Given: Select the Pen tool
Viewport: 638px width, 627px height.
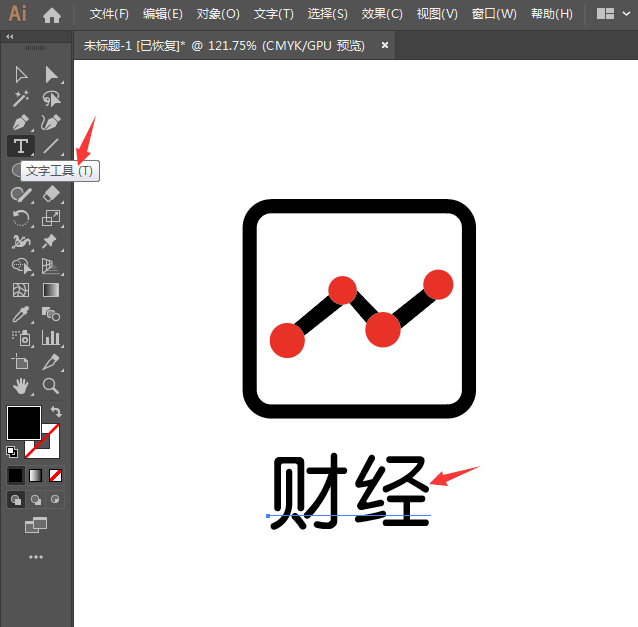Looking at the screenshot, I should pyautogui.click(x=21, y=122).
